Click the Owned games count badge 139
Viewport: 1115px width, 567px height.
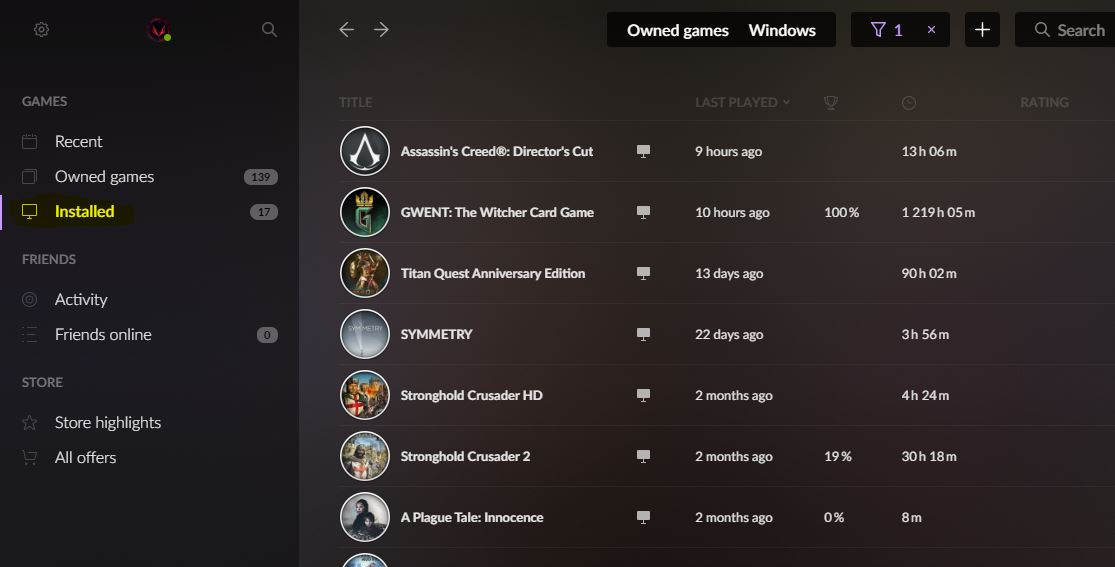260,177
